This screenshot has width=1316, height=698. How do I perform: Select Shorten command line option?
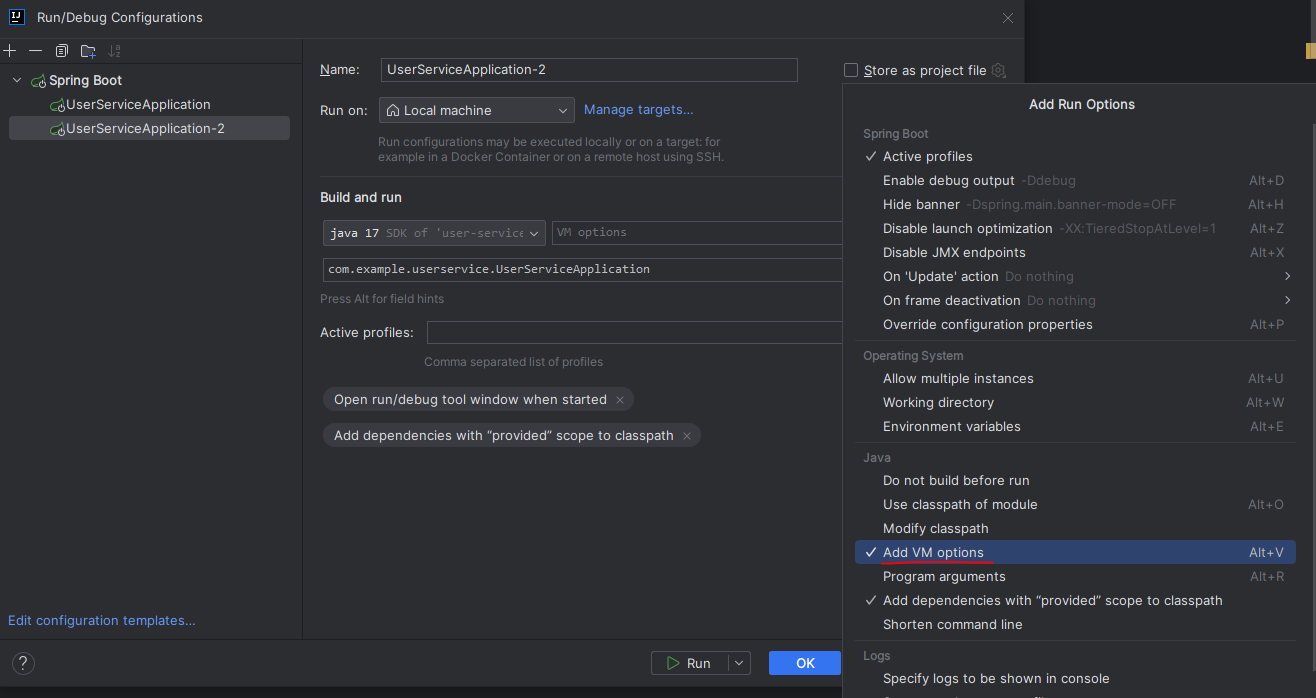point(1075,625)
